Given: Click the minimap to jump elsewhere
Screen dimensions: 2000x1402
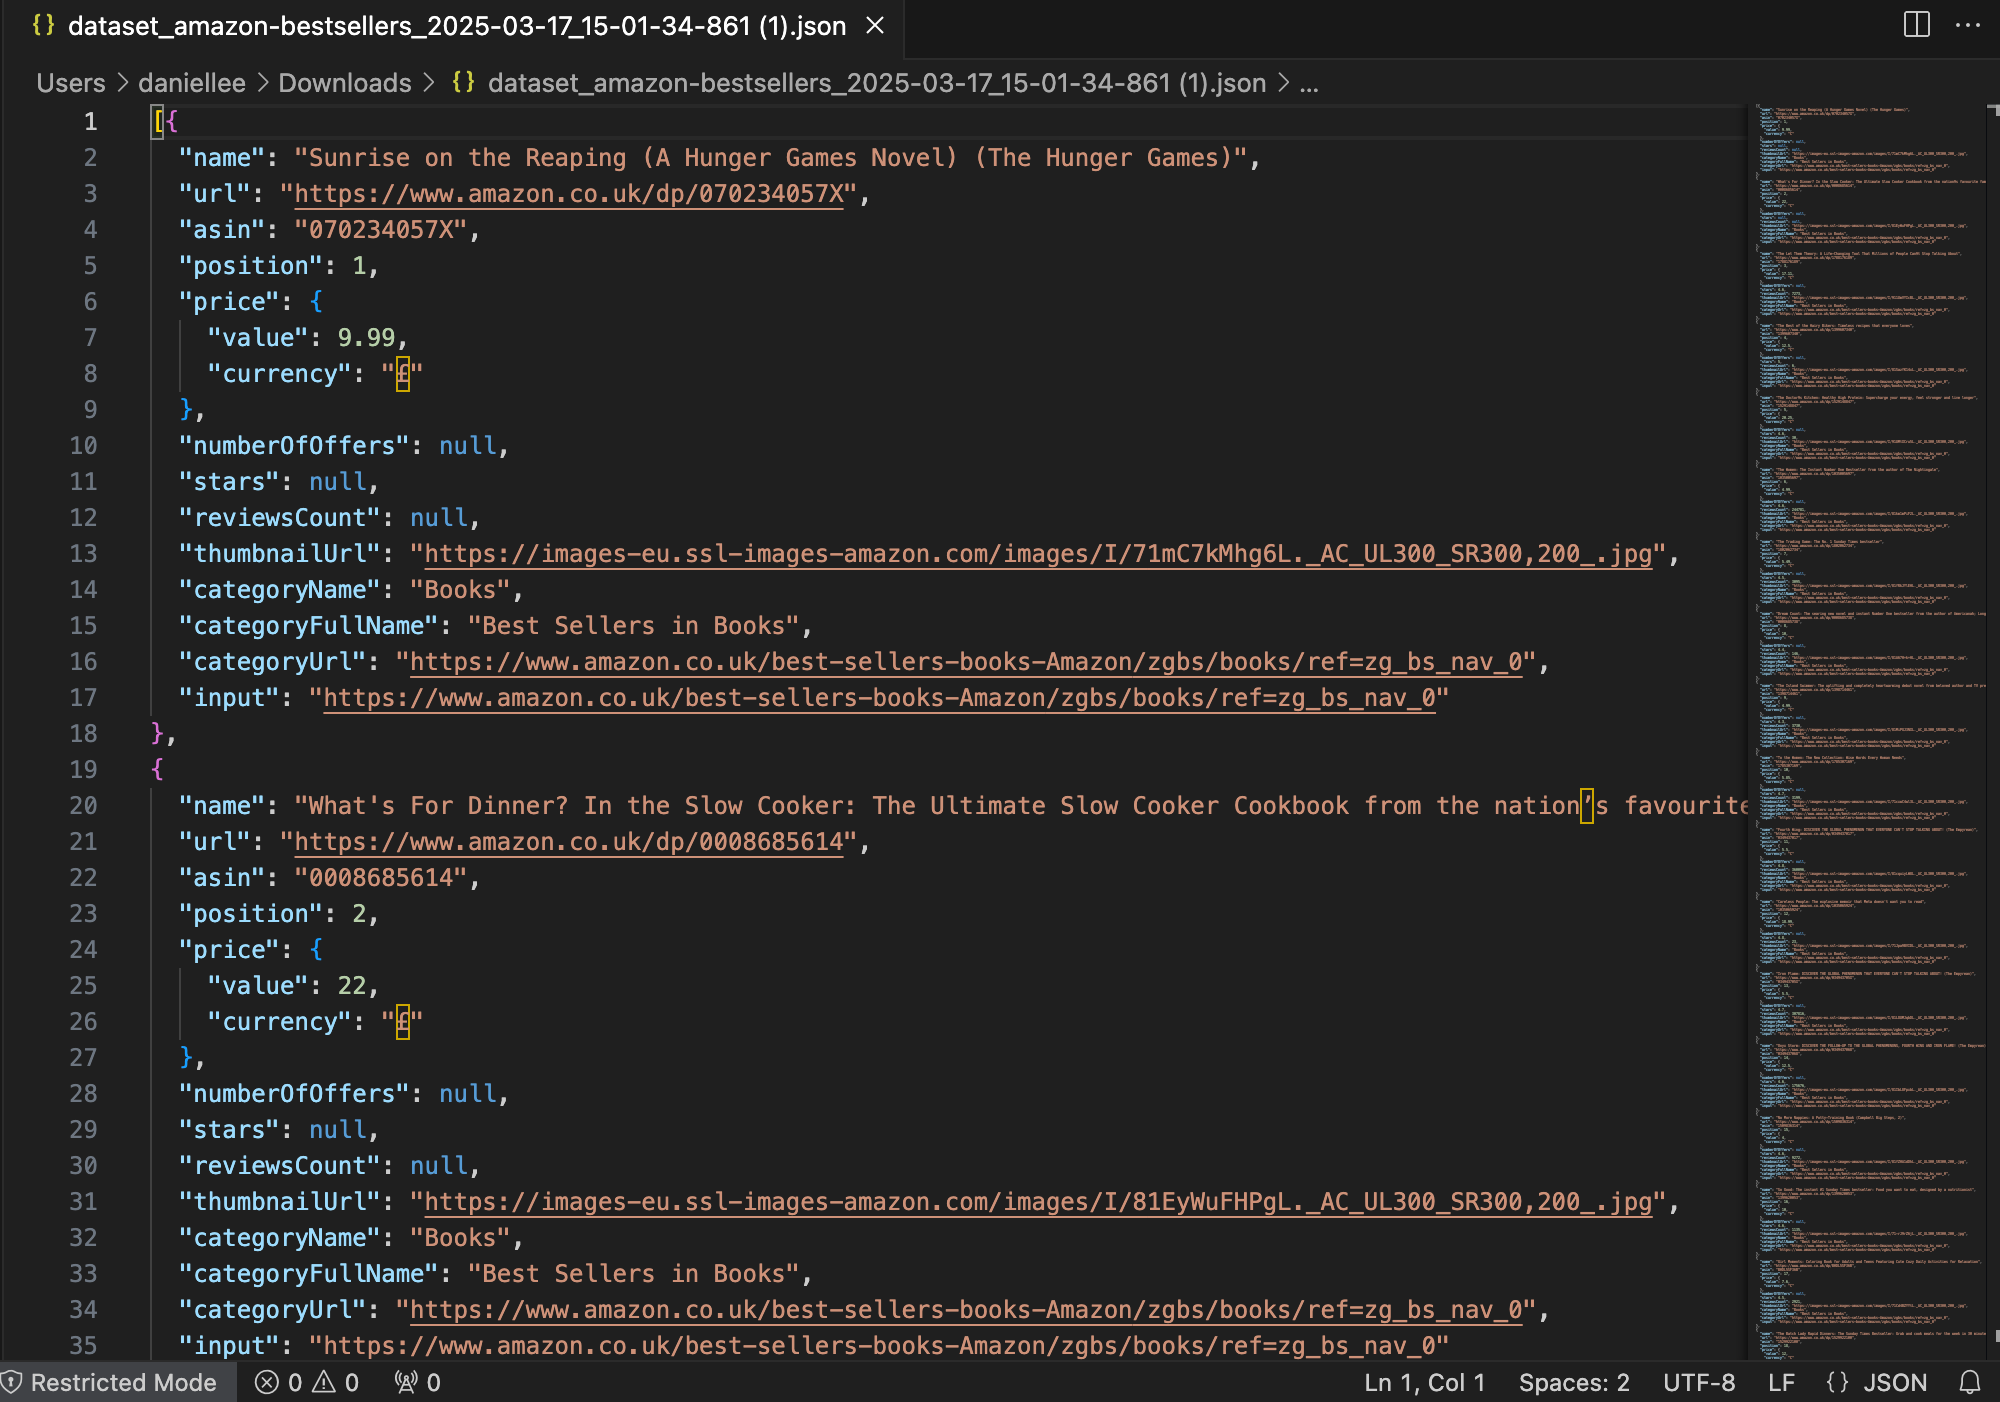Looking at the screenshot, I should [1870, 700].
